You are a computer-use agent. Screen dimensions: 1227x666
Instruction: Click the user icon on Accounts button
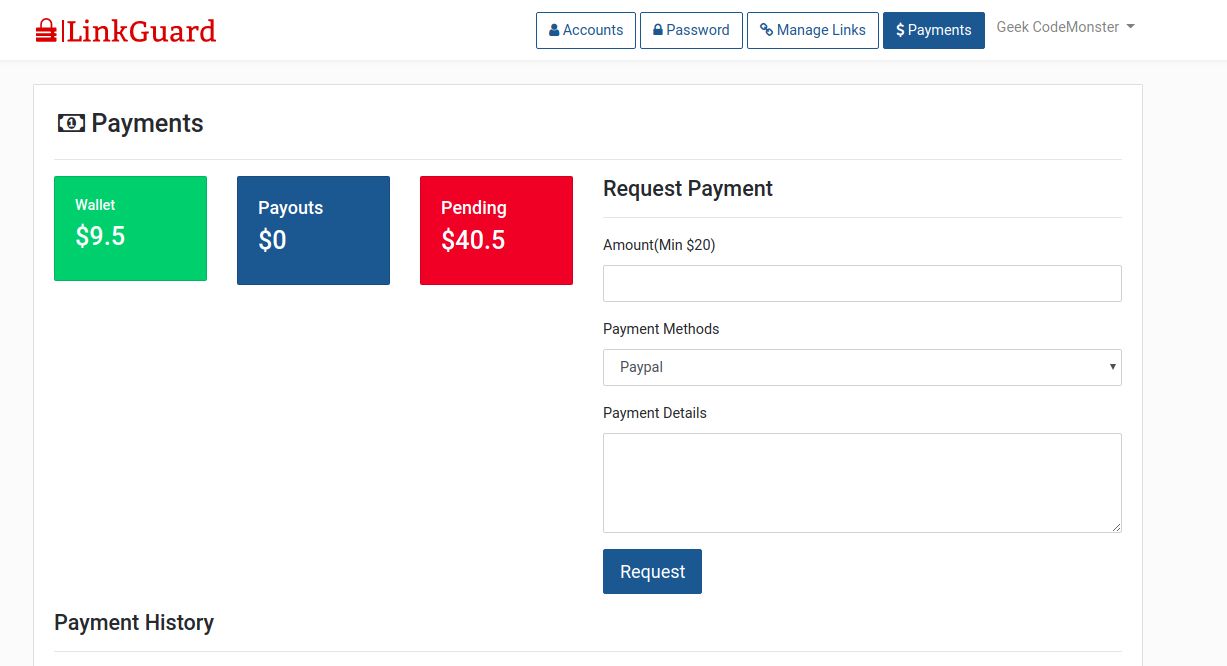(554, 30)
